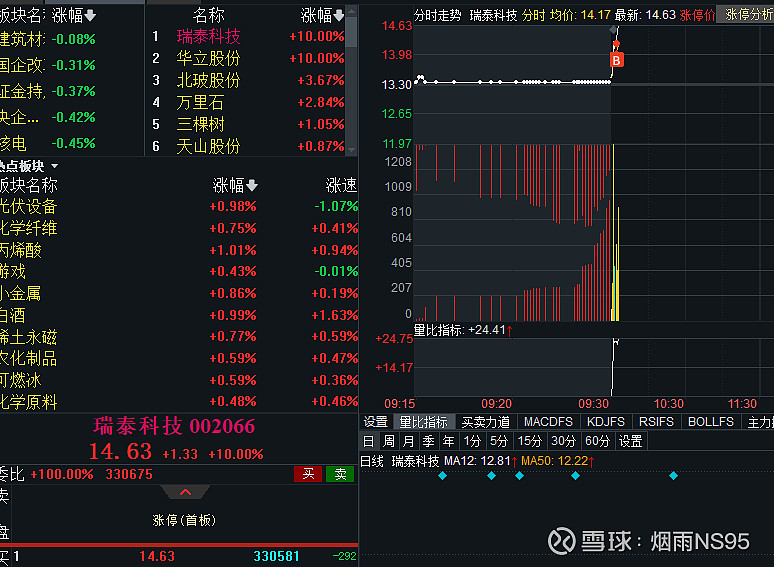Screen dimensions: 774x567
Task: Open the 涨停分析 button
Action: [745, 15]
